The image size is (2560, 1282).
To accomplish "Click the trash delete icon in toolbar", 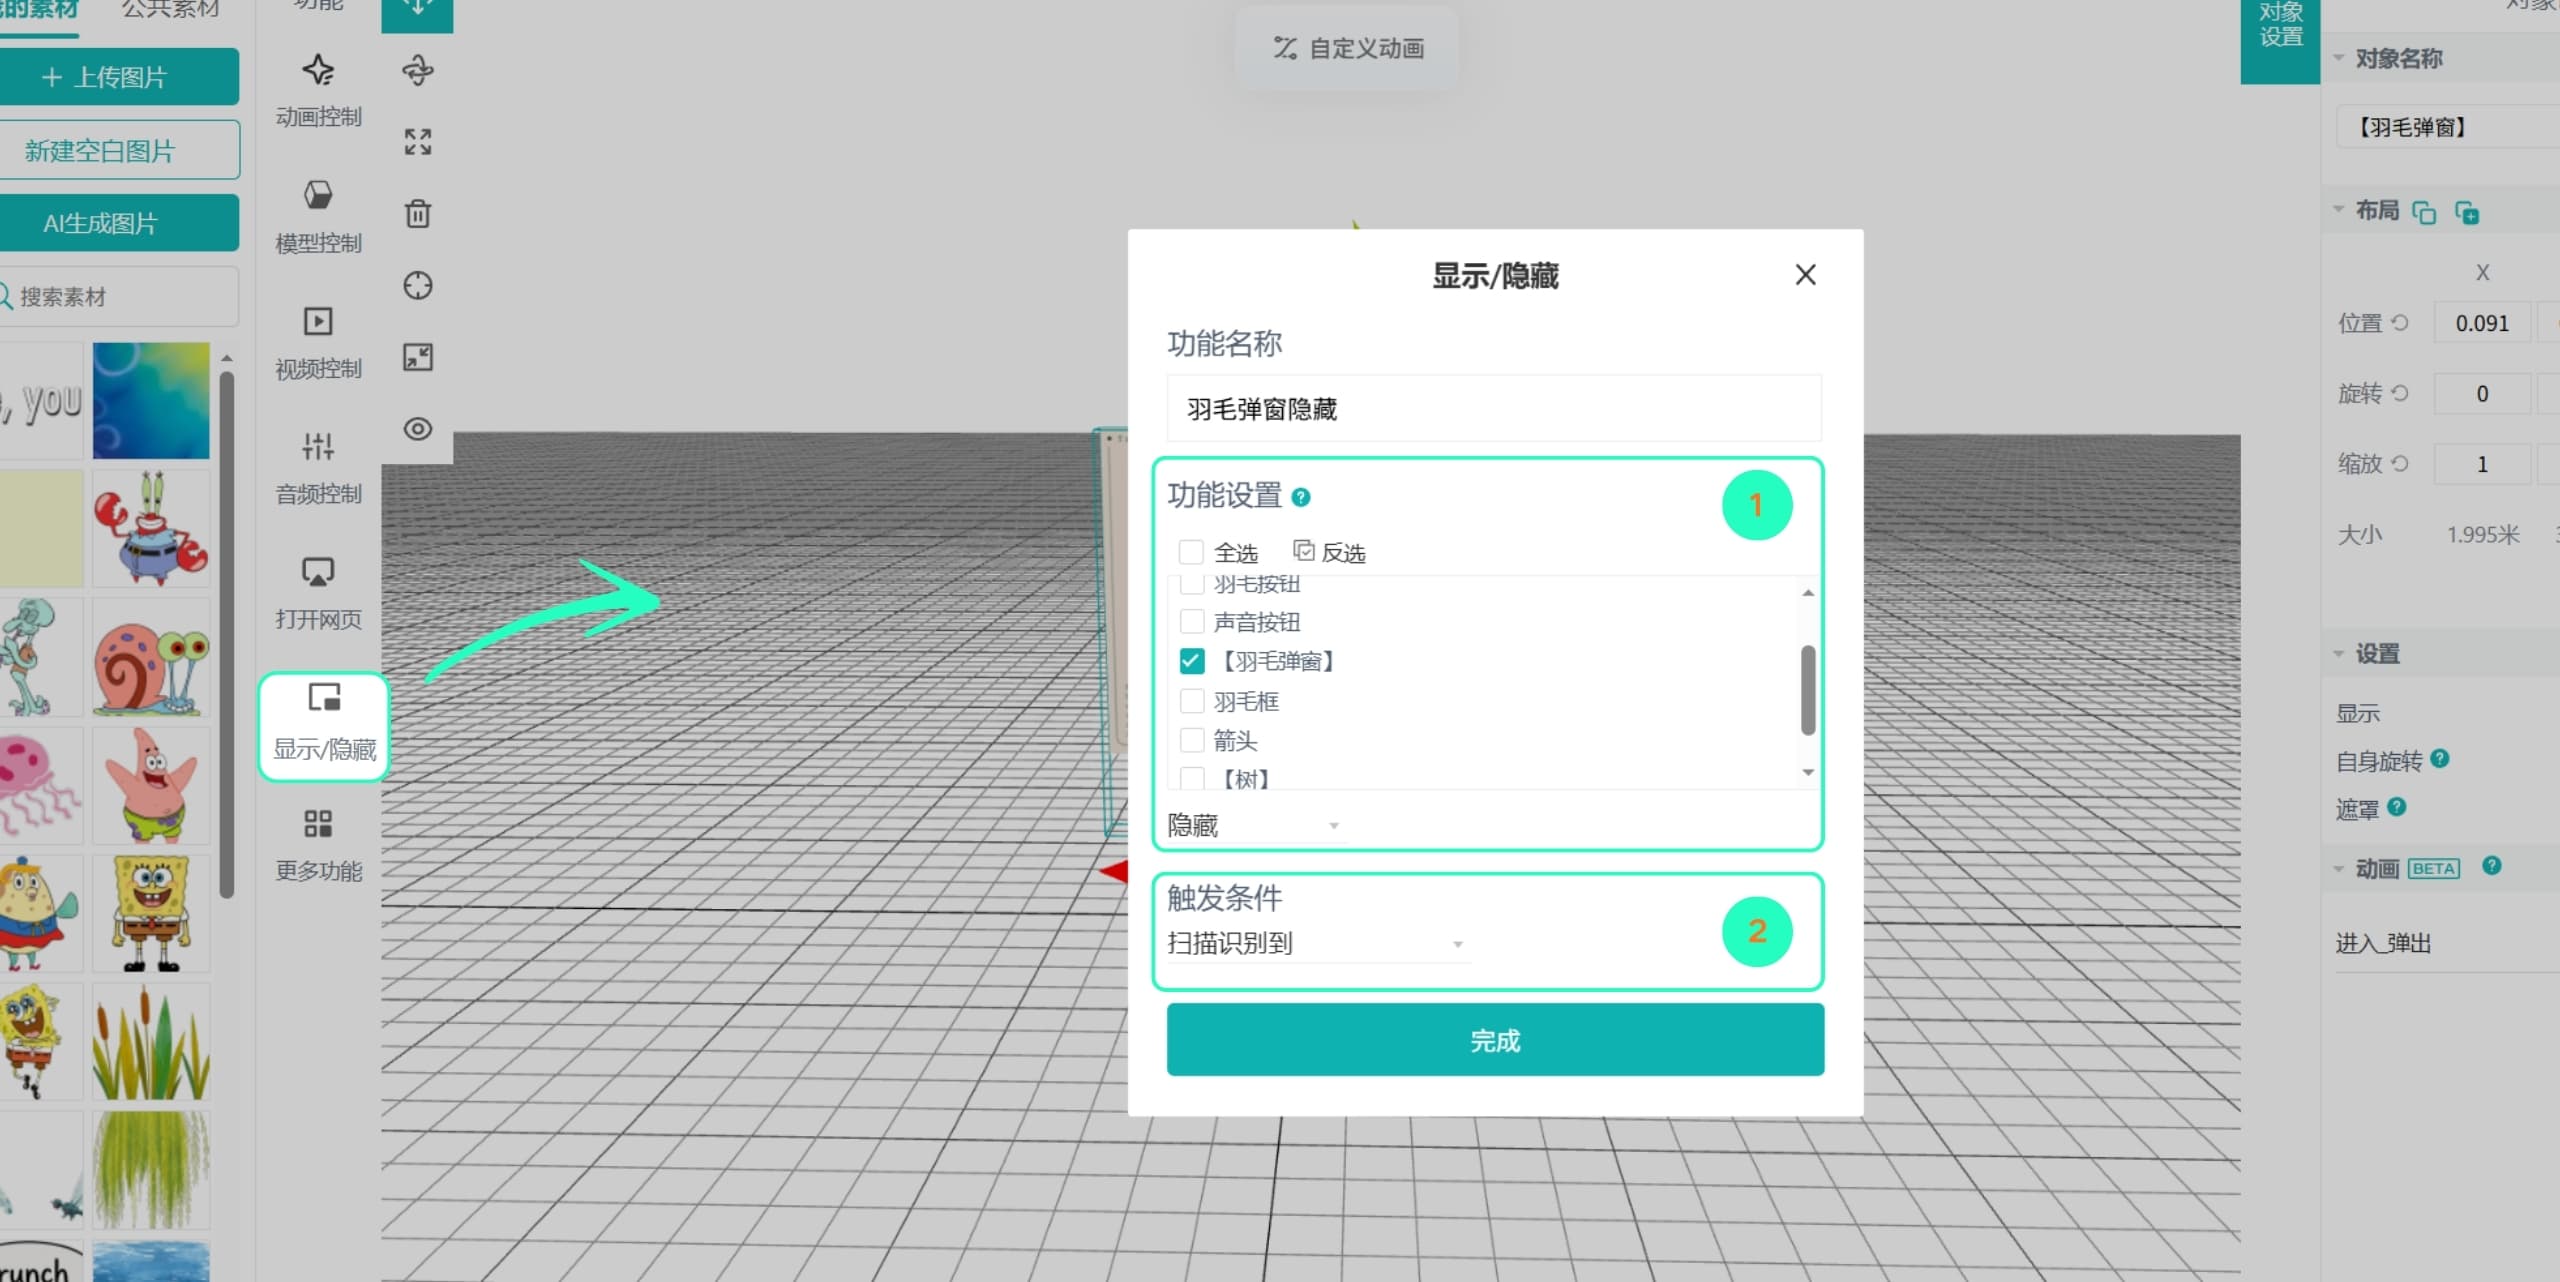I will (x=418, y=213).
